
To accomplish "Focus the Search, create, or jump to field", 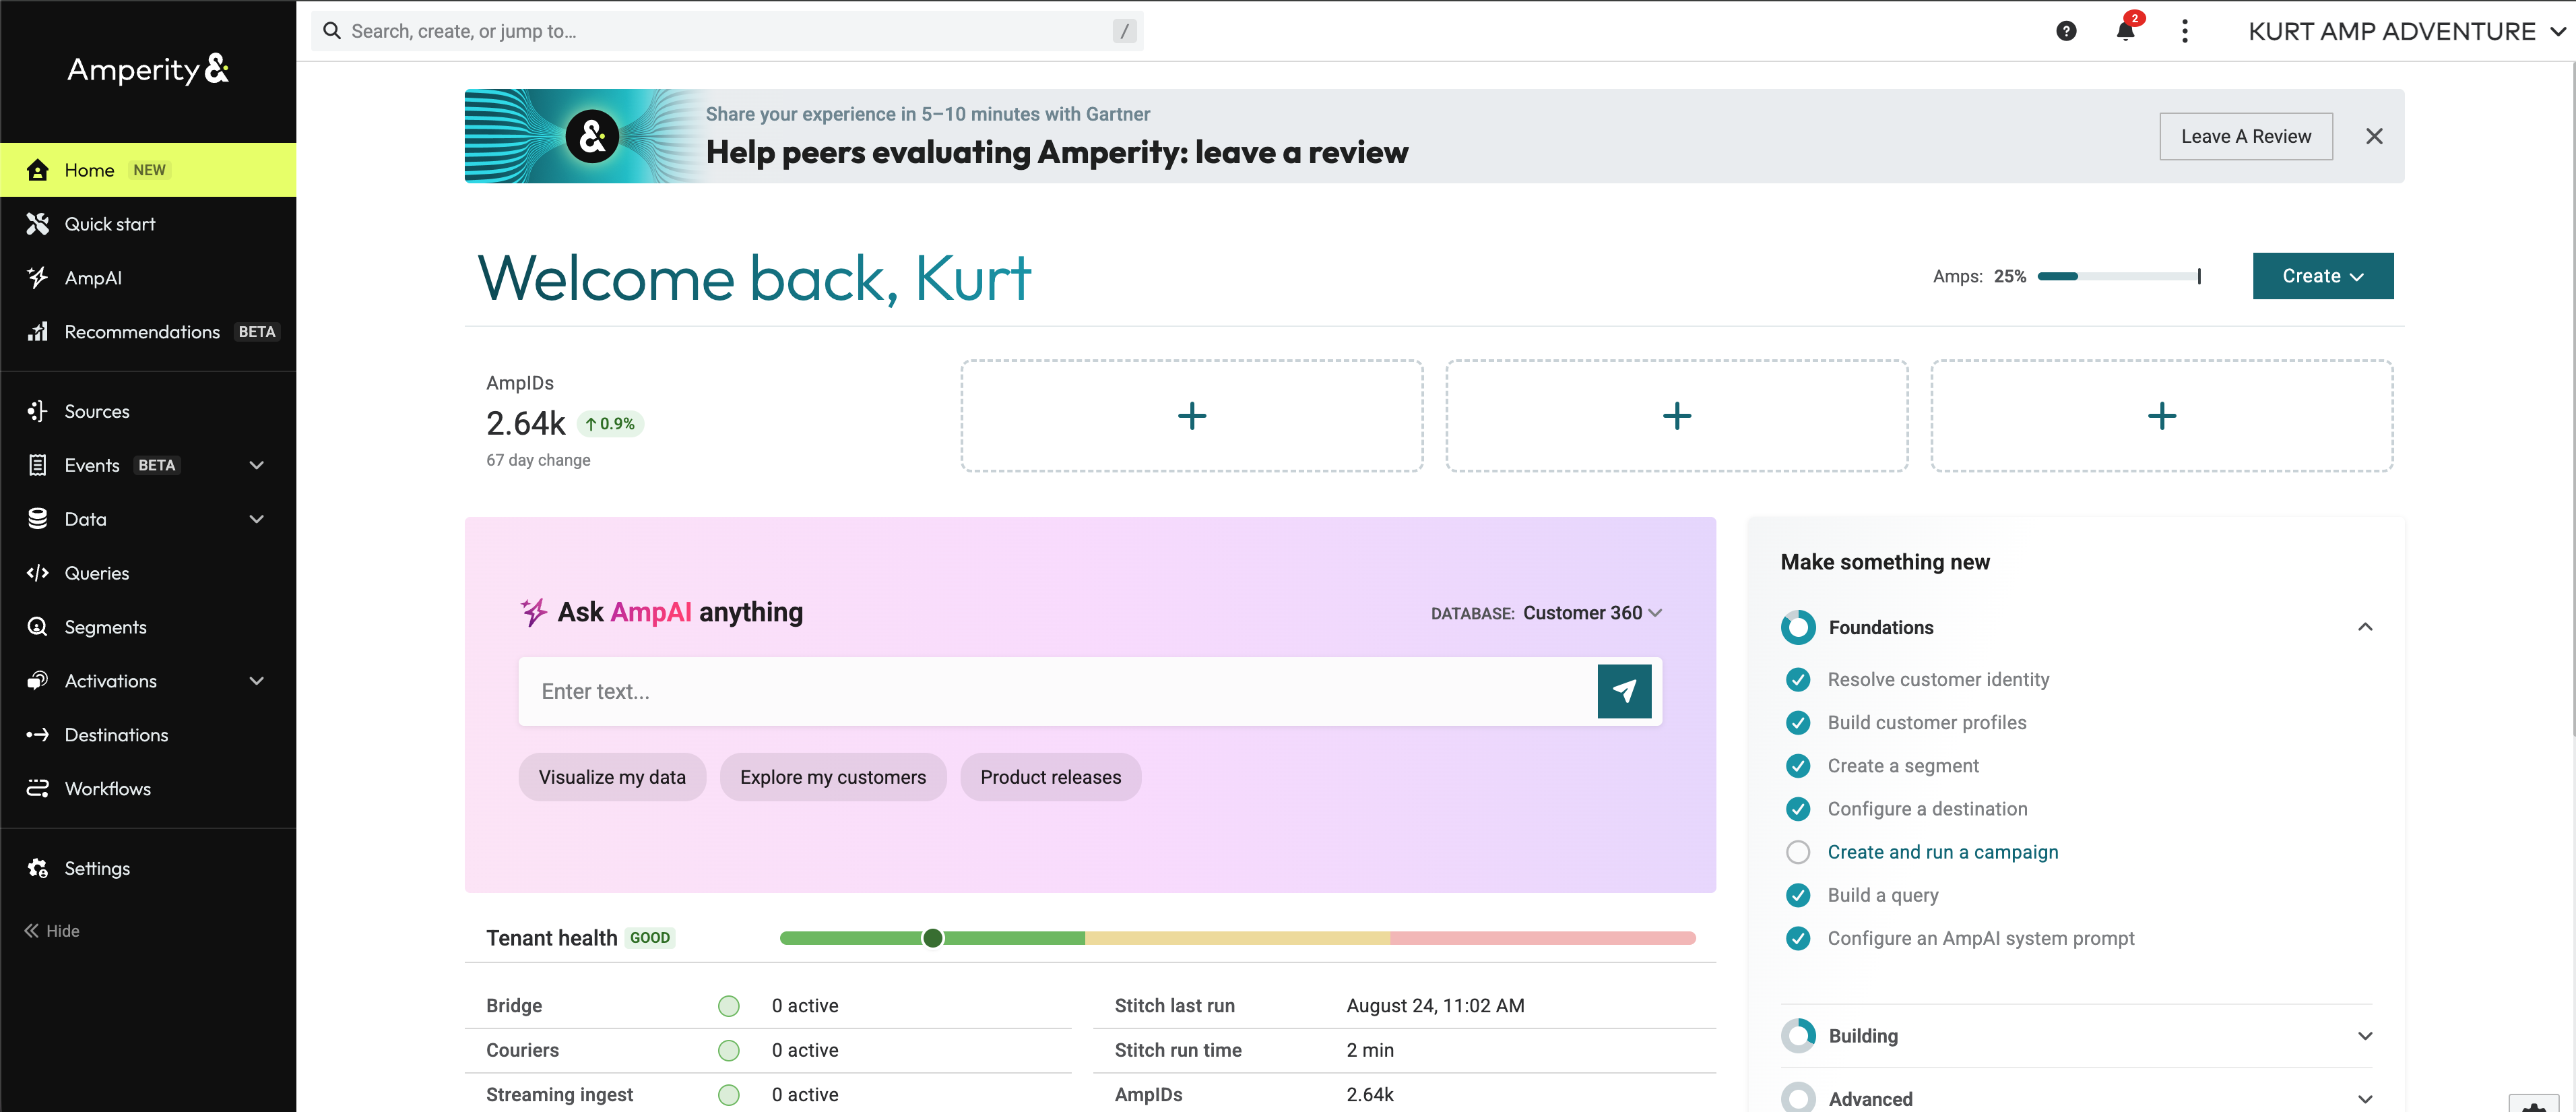I will tap(727, 31).
